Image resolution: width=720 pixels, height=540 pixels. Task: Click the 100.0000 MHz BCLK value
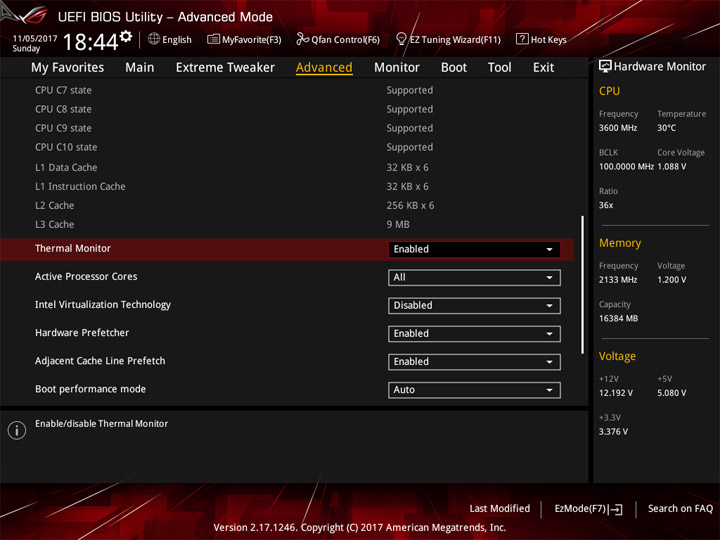[x=626, y=167]
